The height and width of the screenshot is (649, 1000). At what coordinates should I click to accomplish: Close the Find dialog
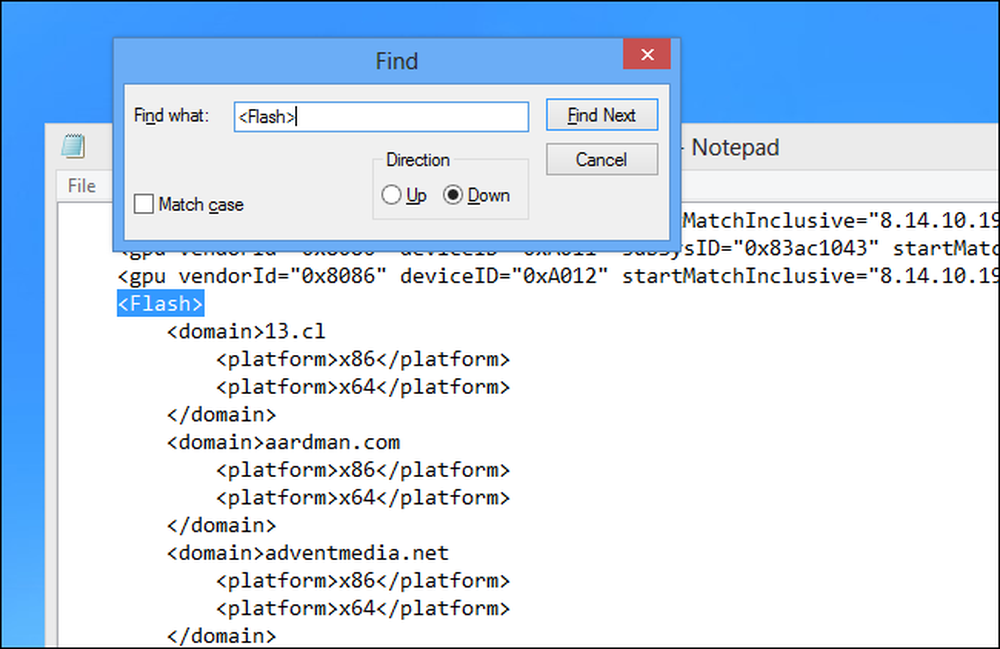point(647,55)
